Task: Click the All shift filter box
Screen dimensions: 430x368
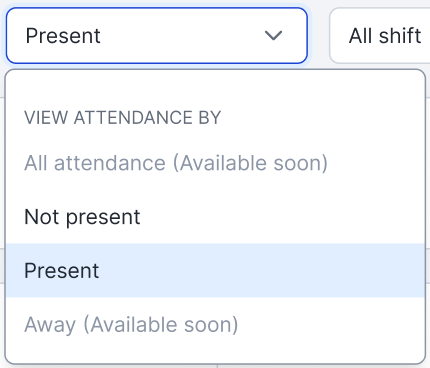Action: click(x=380, y=36)
